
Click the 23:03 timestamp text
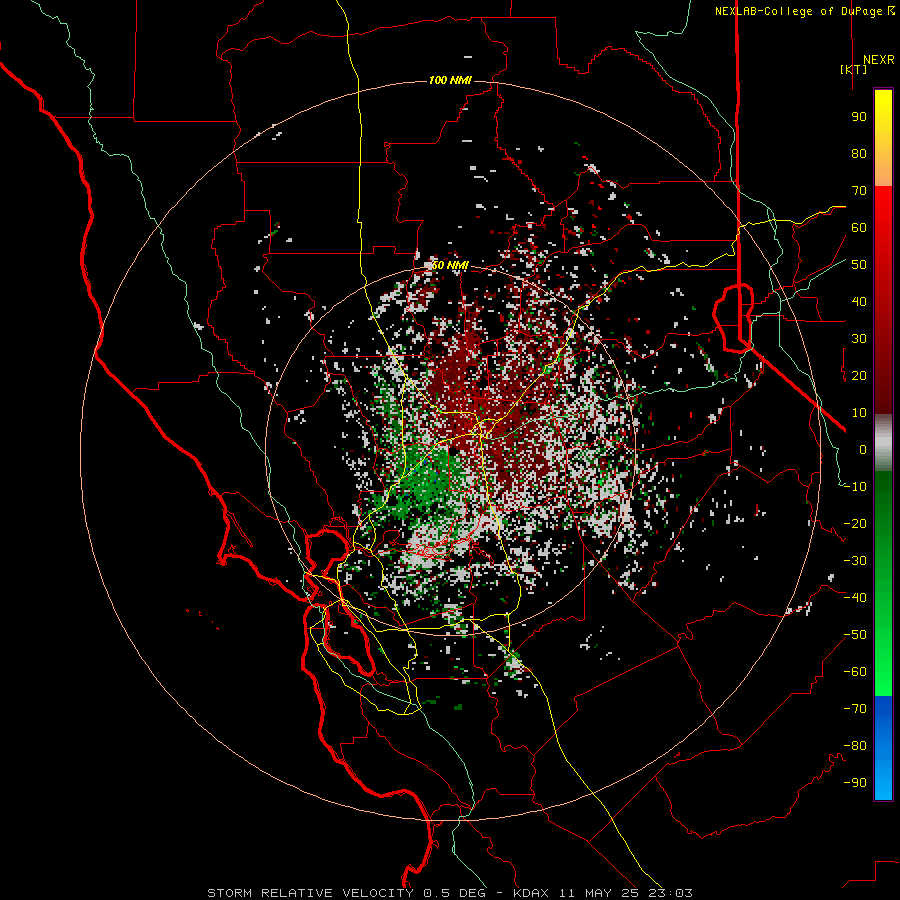(672, 893)
